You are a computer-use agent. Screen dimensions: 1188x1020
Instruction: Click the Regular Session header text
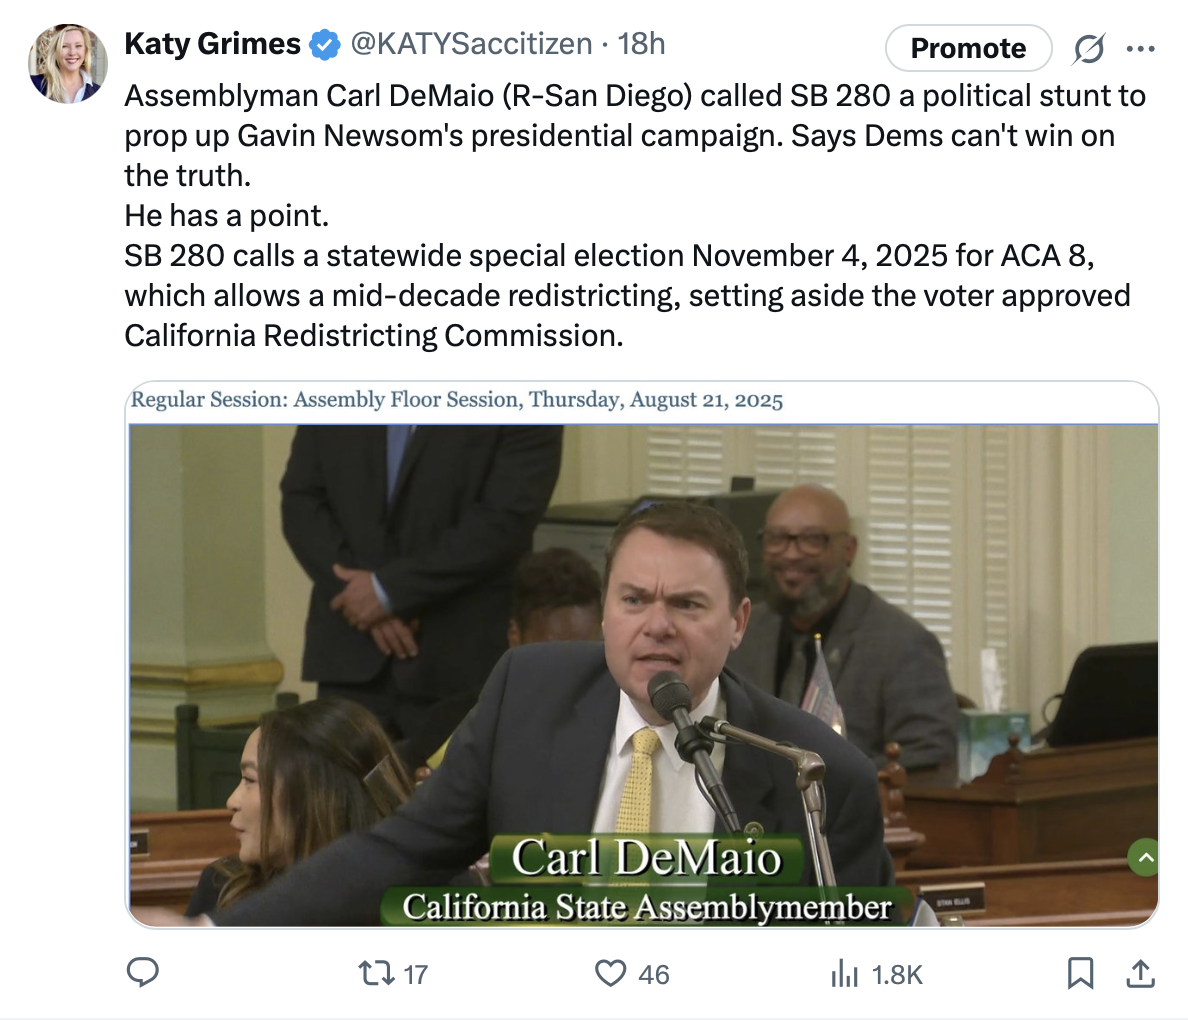click(x=457, y=400)
